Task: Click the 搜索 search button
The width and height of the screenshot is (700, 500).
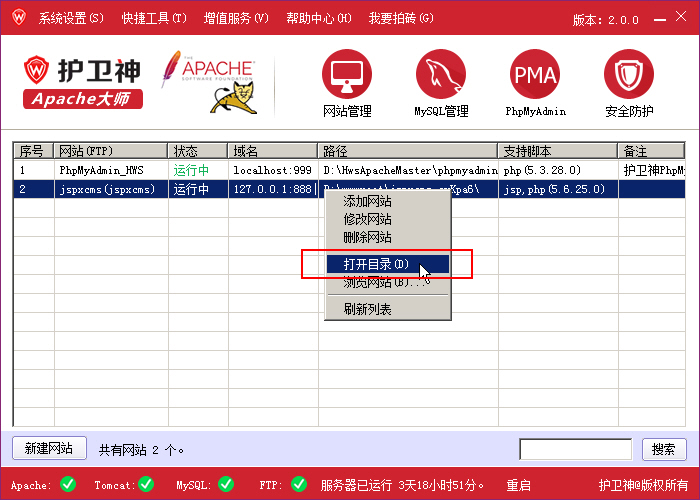Action: pyautogui.click(x=664, y=449)
